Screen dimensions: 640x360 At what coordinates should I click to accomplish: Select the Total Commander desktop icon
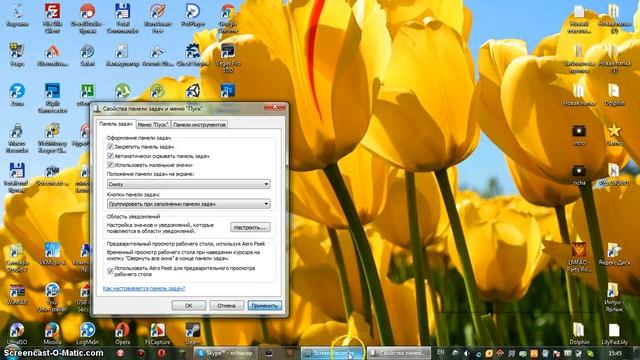(122, 18)
